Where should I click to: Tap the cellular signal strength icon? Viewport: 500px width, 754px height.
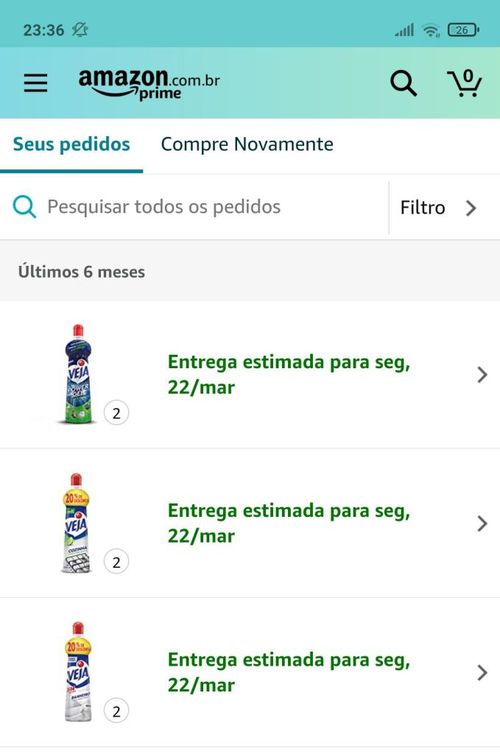pos(404,30)
